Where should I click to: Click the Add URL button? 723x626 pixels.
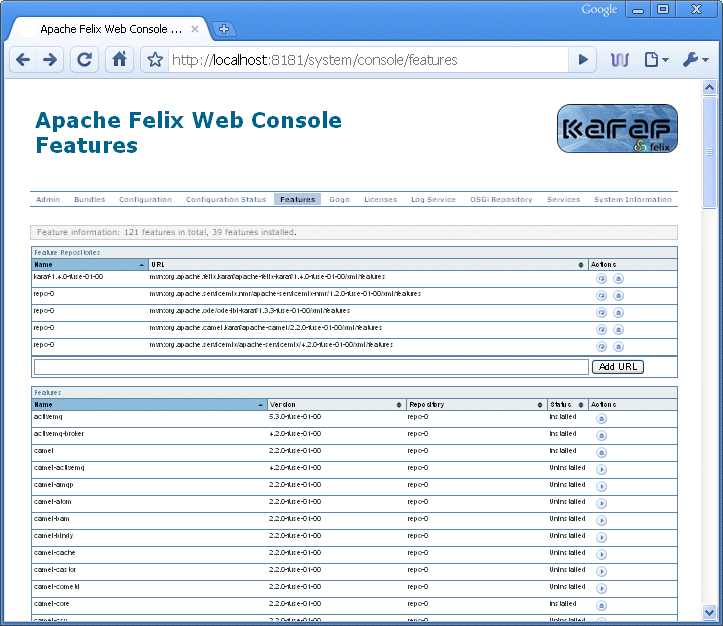[x=618, y=367]
